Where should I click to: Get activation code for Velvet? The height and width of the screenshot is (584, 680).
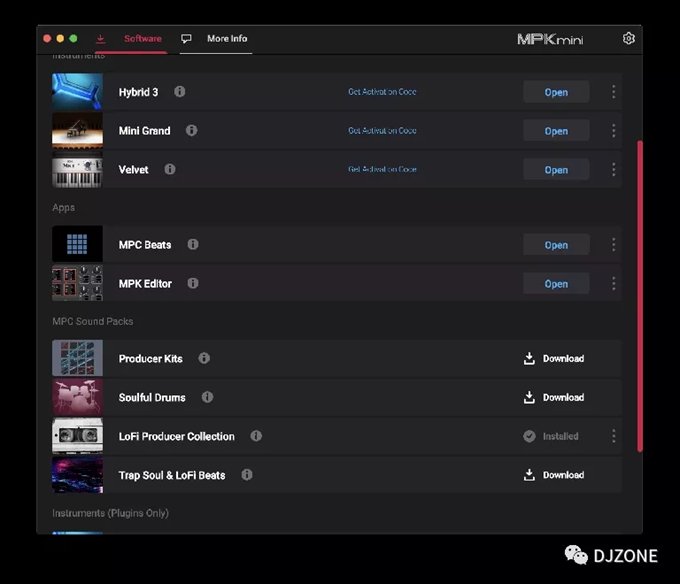coord(382,169)
